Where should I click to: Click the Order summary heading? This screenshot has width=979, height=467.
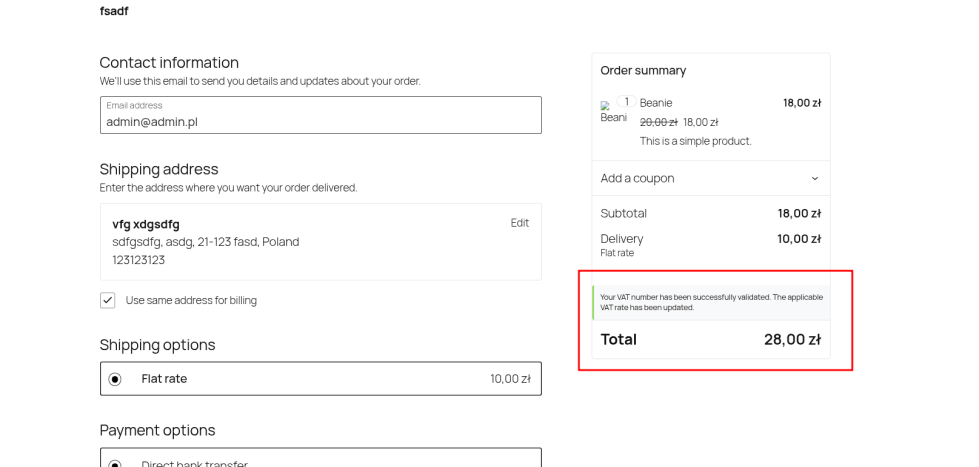(x=643, y=71)
